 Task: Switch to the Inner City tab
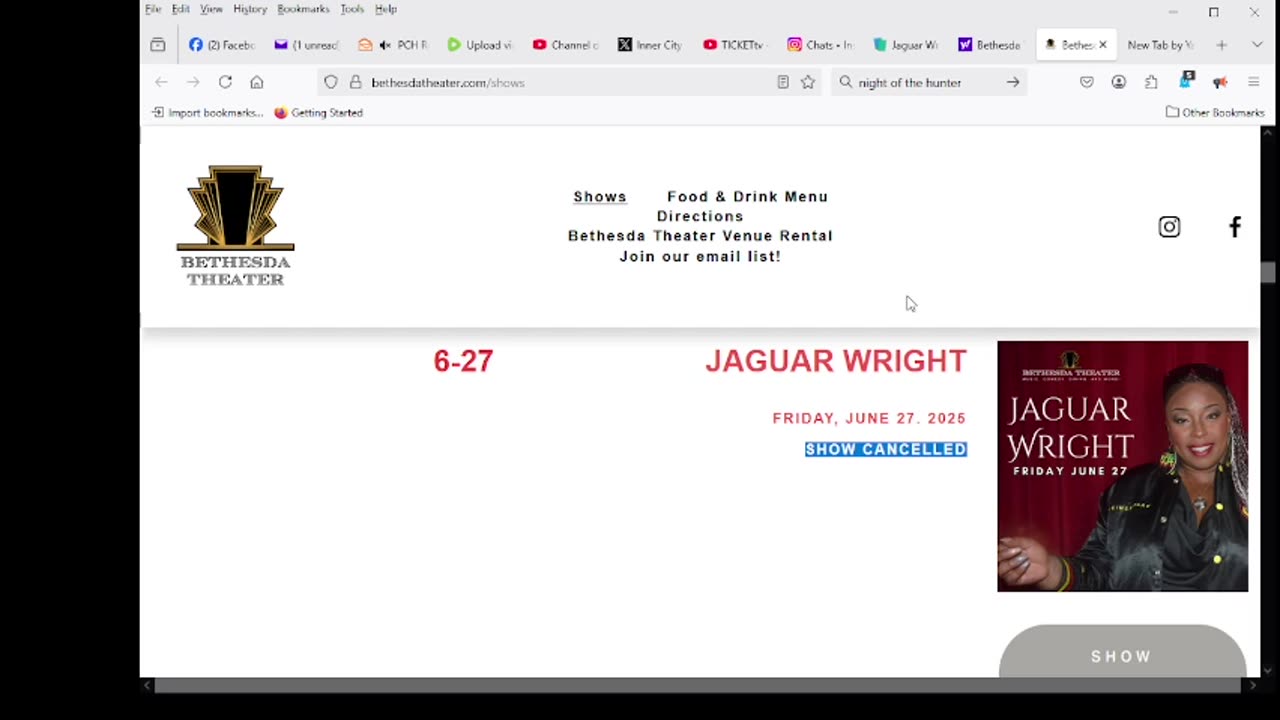651,45
